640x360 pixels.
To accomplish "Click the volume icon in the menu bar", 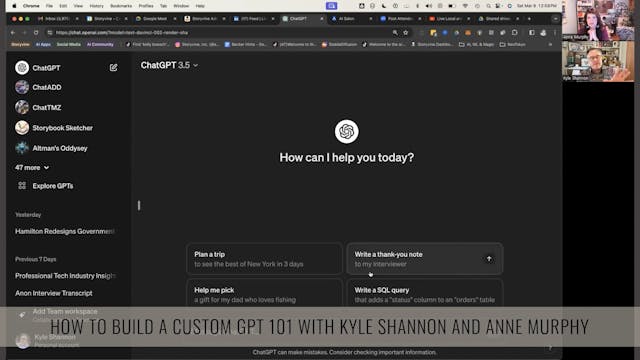I will click(x=429, y=6).
